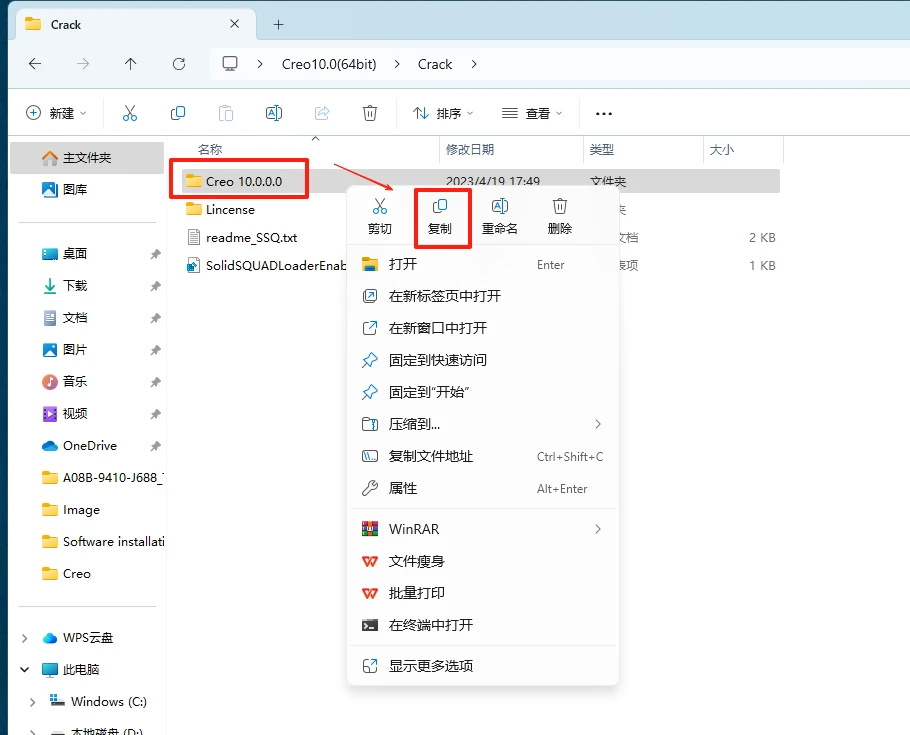Select 固定到快速访问 in the context menu
The width and height of the screenshot is (910, 735).
[483, 360]
